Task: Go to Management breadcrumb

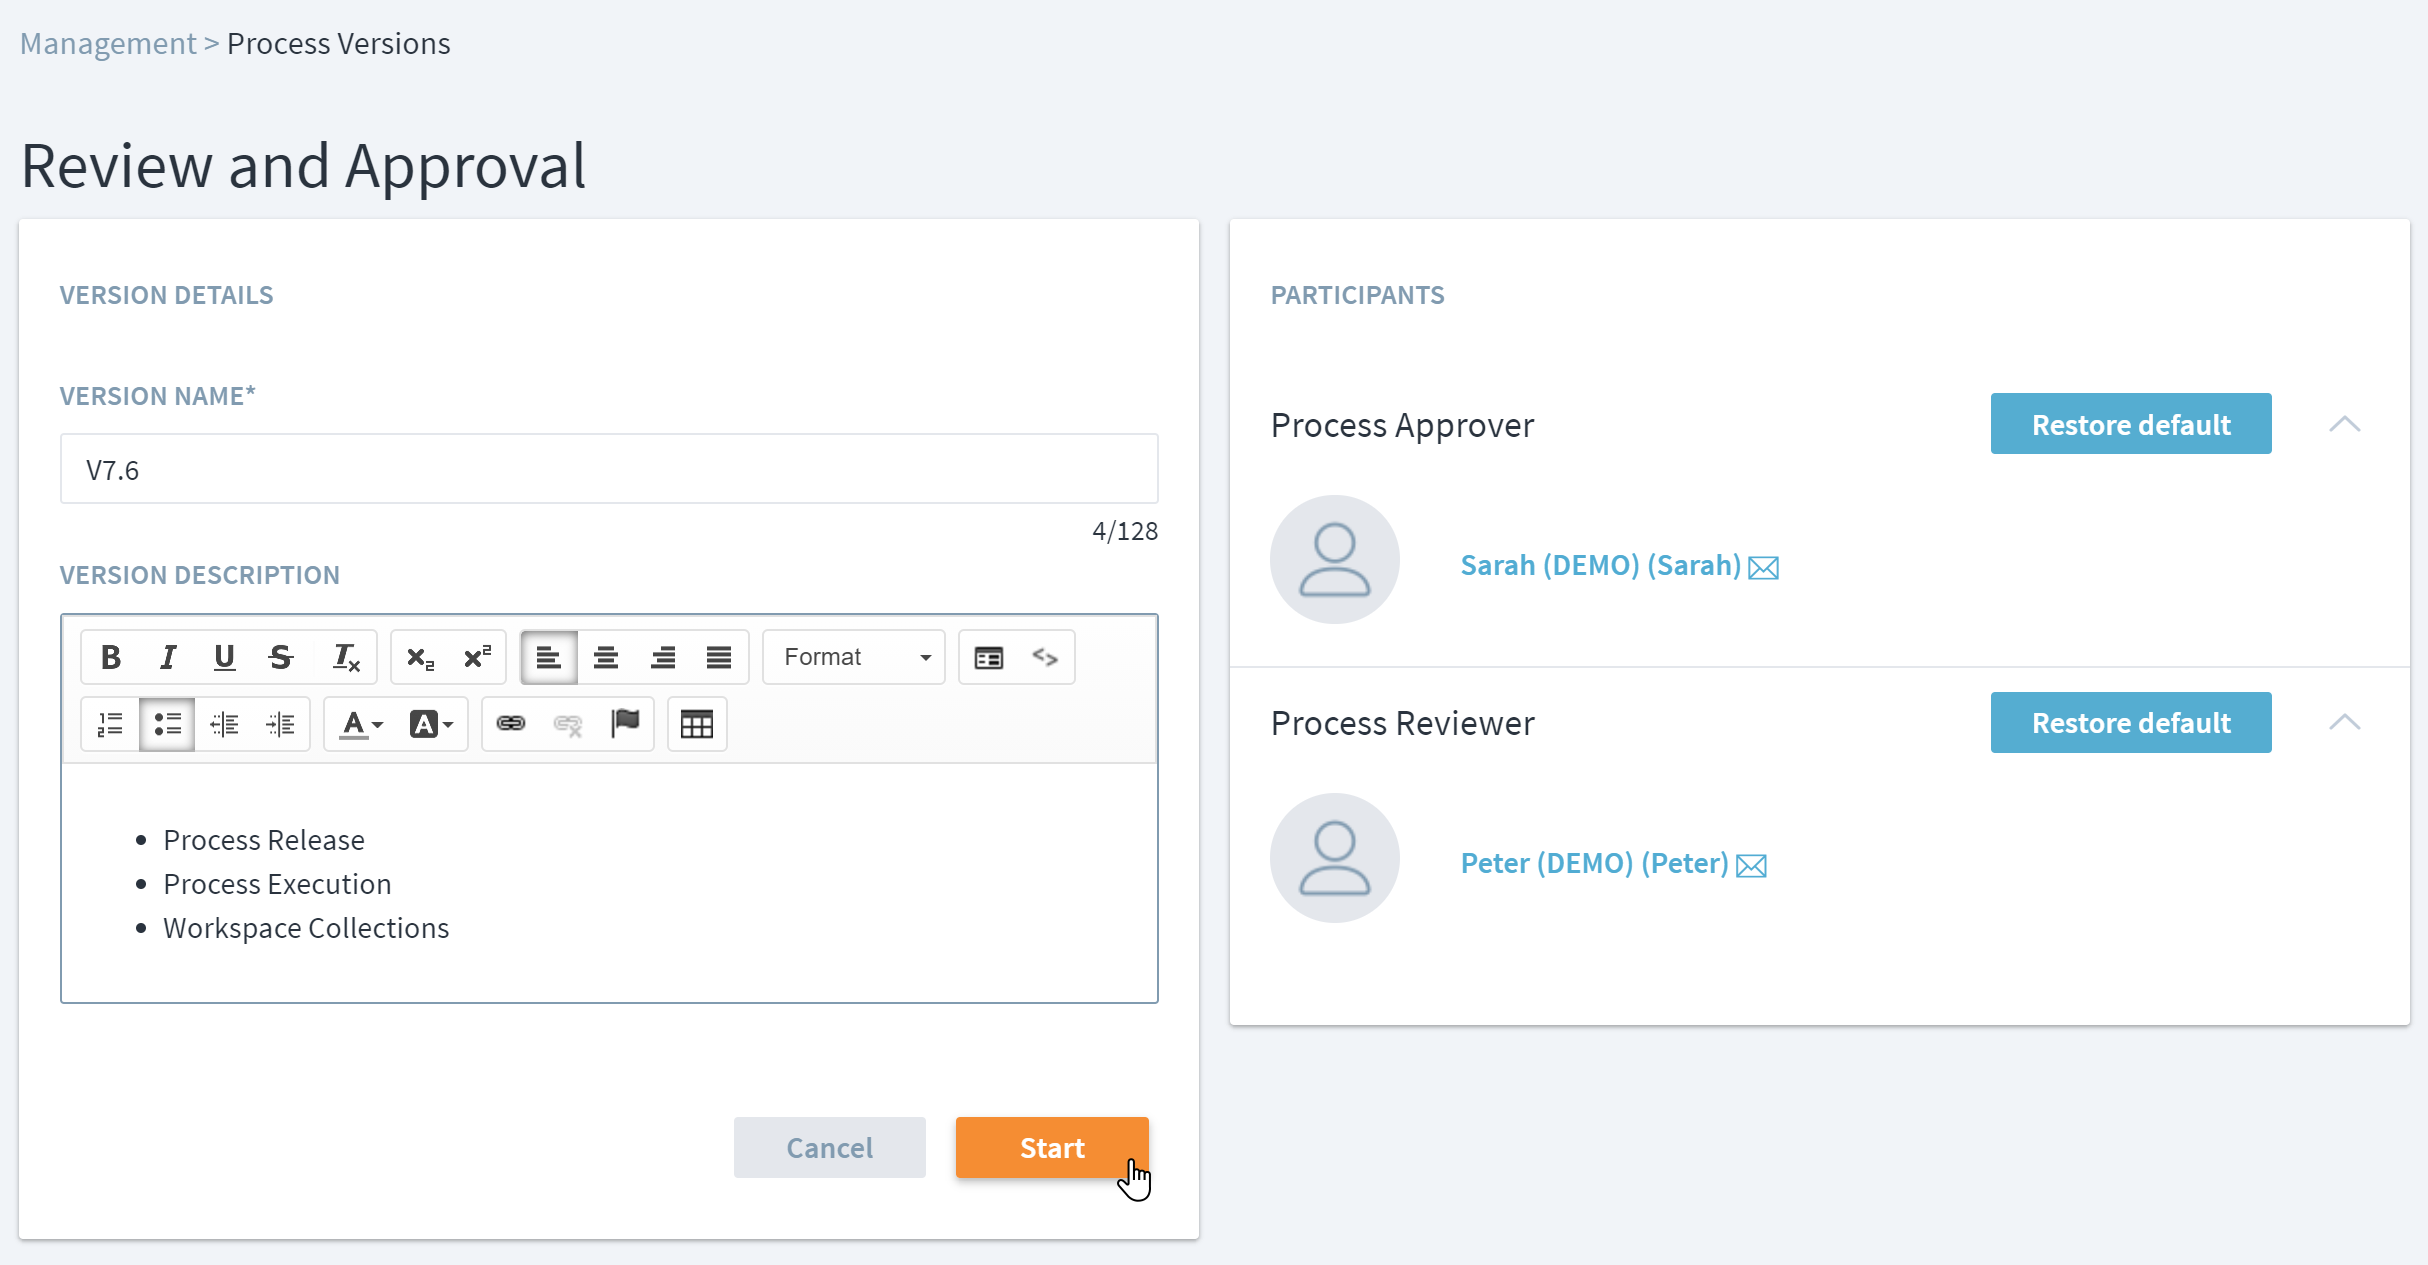Action: click(108, 44)
